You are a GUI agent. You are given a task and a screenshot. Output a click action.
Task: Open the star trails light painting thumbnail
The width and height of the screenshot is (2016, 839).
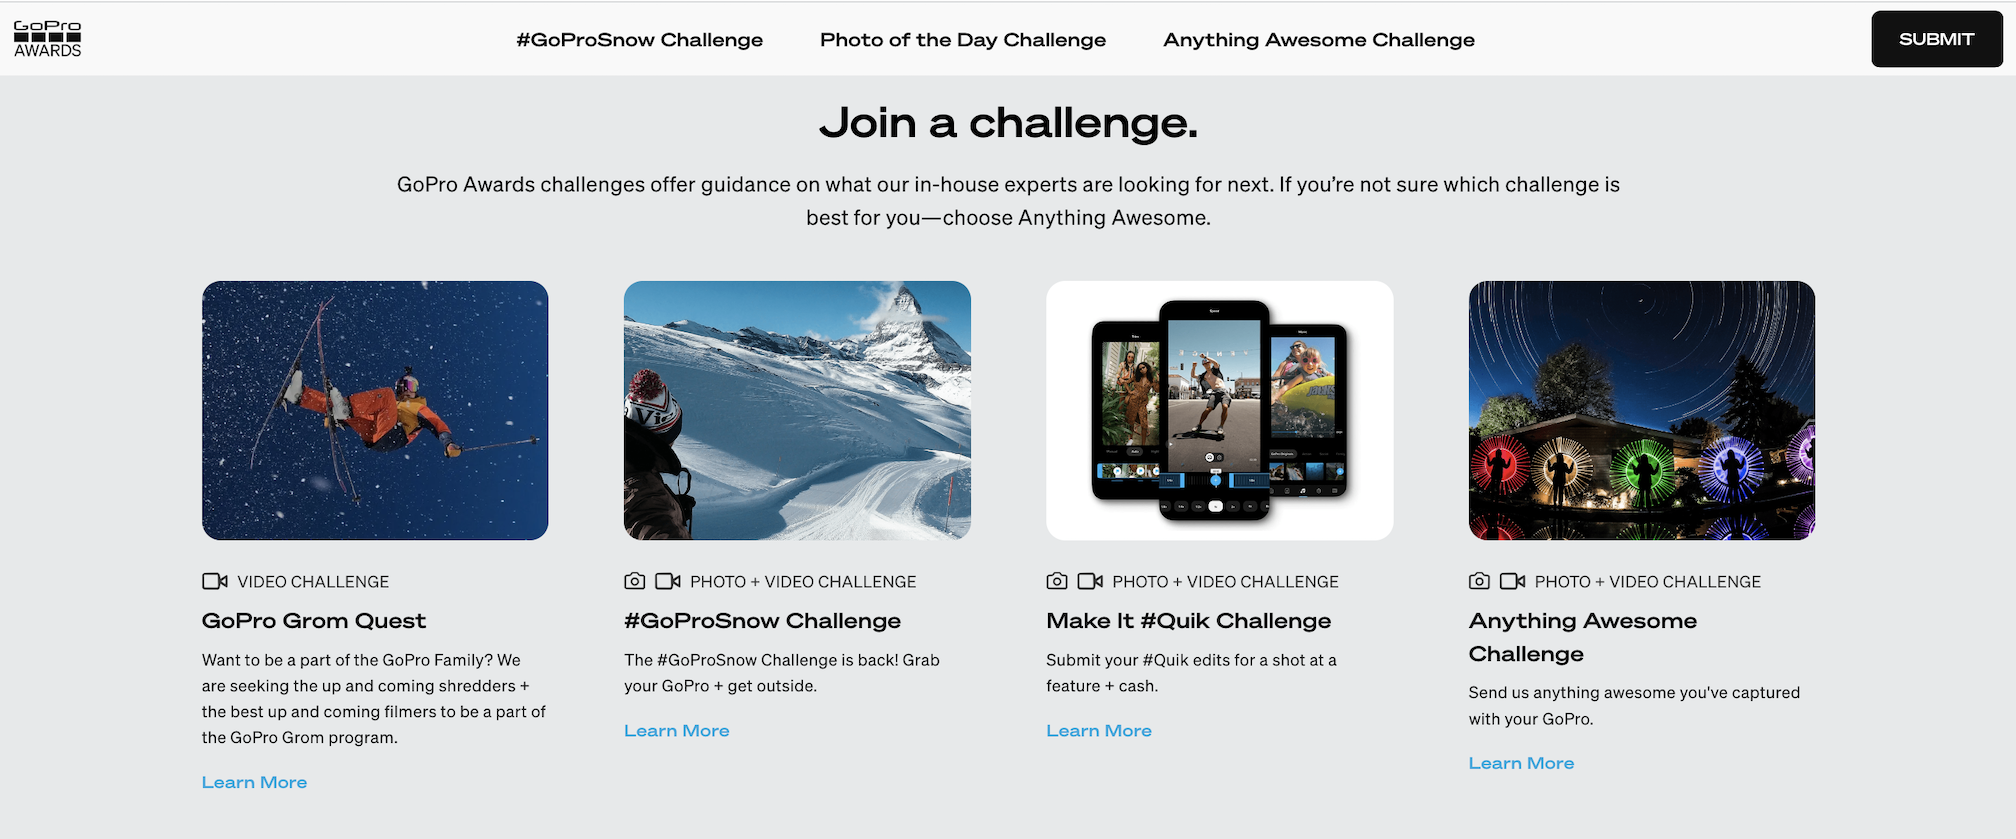point(1642,410)
